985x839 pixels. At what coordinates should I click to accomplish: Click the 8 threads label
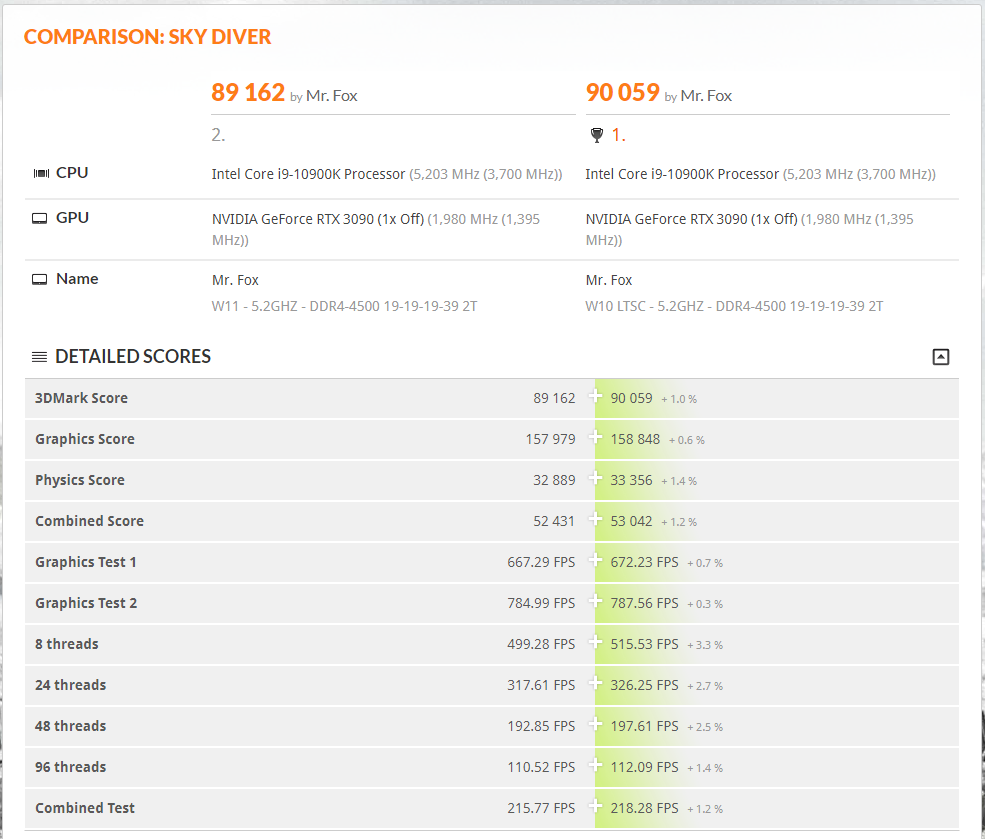click(67, 644)
